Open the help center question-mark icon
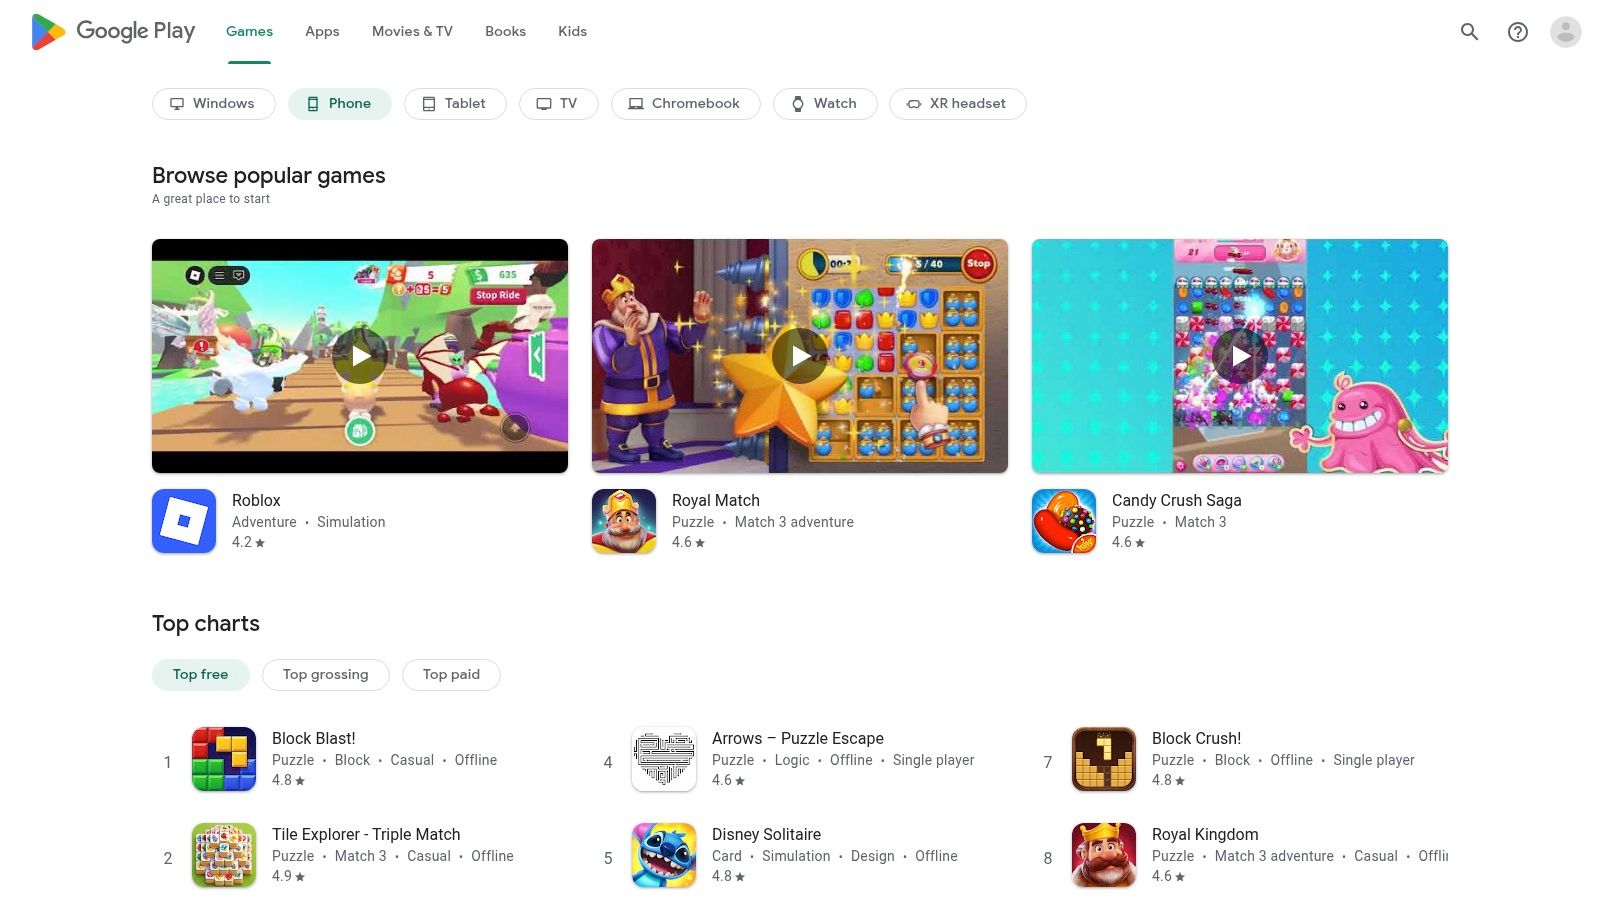The height and width of the screenshot is (900, 1600). click(x=1518, y=32)
